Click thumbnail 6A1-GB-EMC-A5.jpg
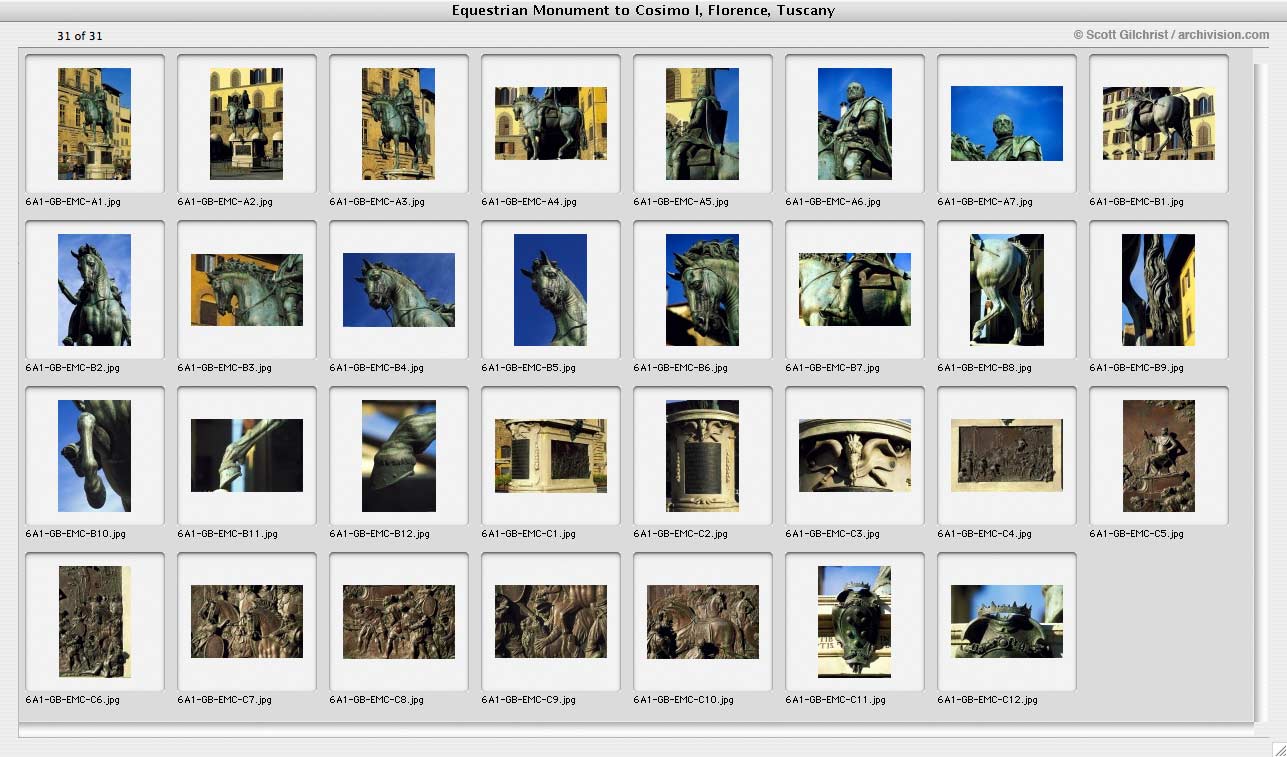The width and height of the screenshot is (1287, 757). click(702, 123)
